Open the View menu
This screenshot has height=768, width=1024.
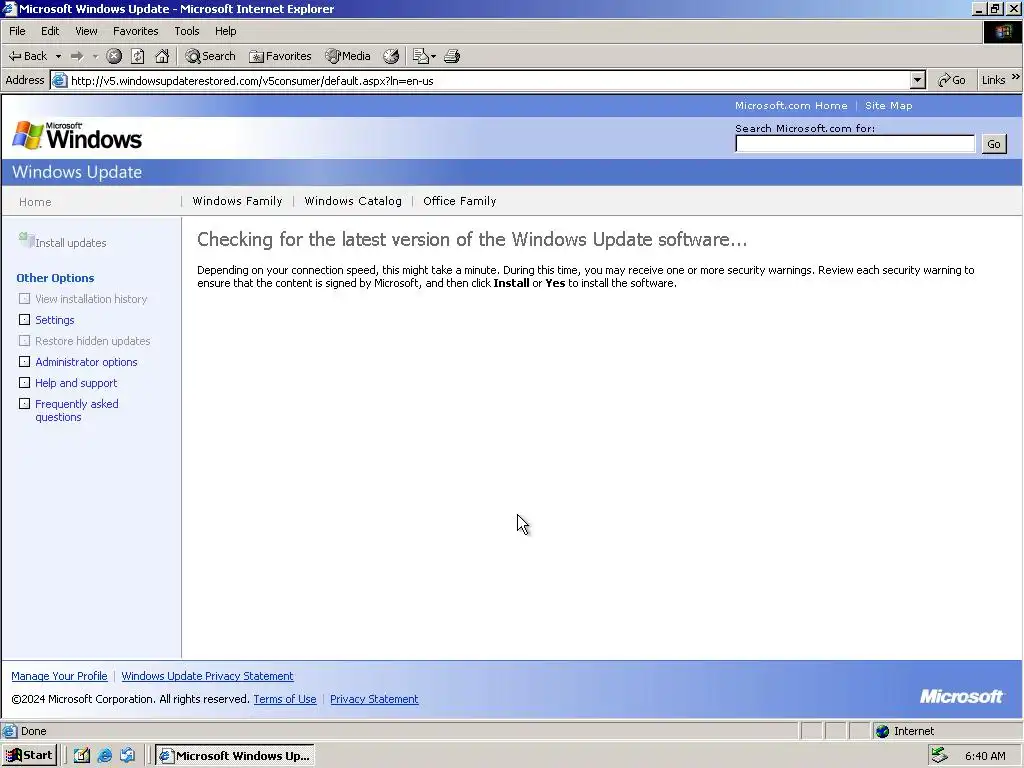(x=86, y=31)
